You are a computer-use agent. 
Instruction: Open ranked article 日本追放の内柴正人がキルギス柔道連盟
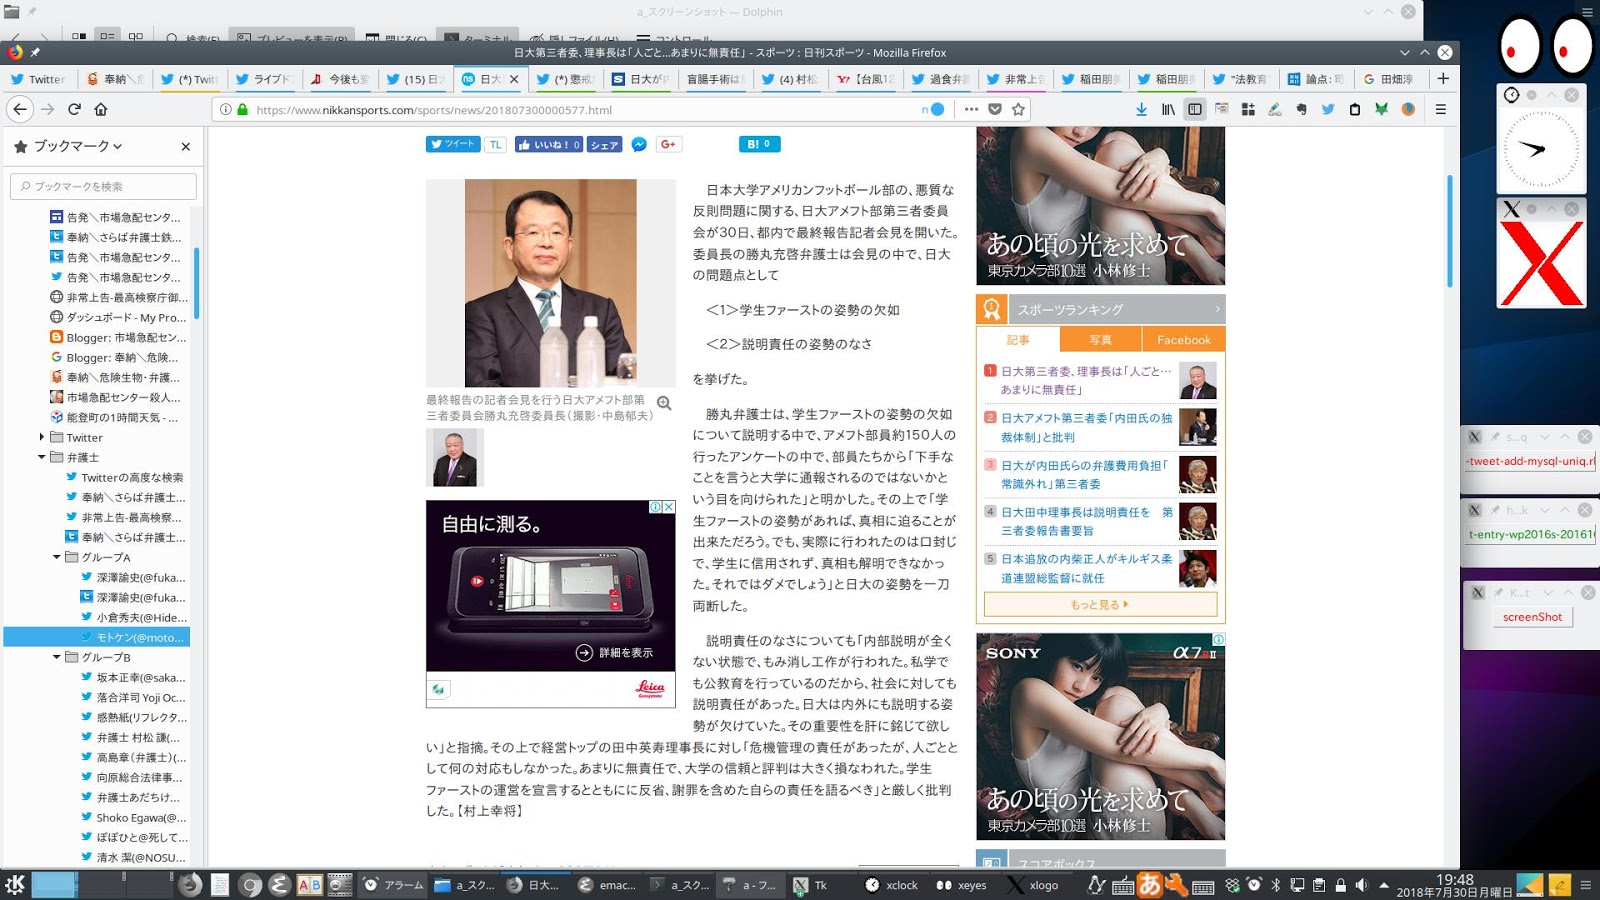1086,568
